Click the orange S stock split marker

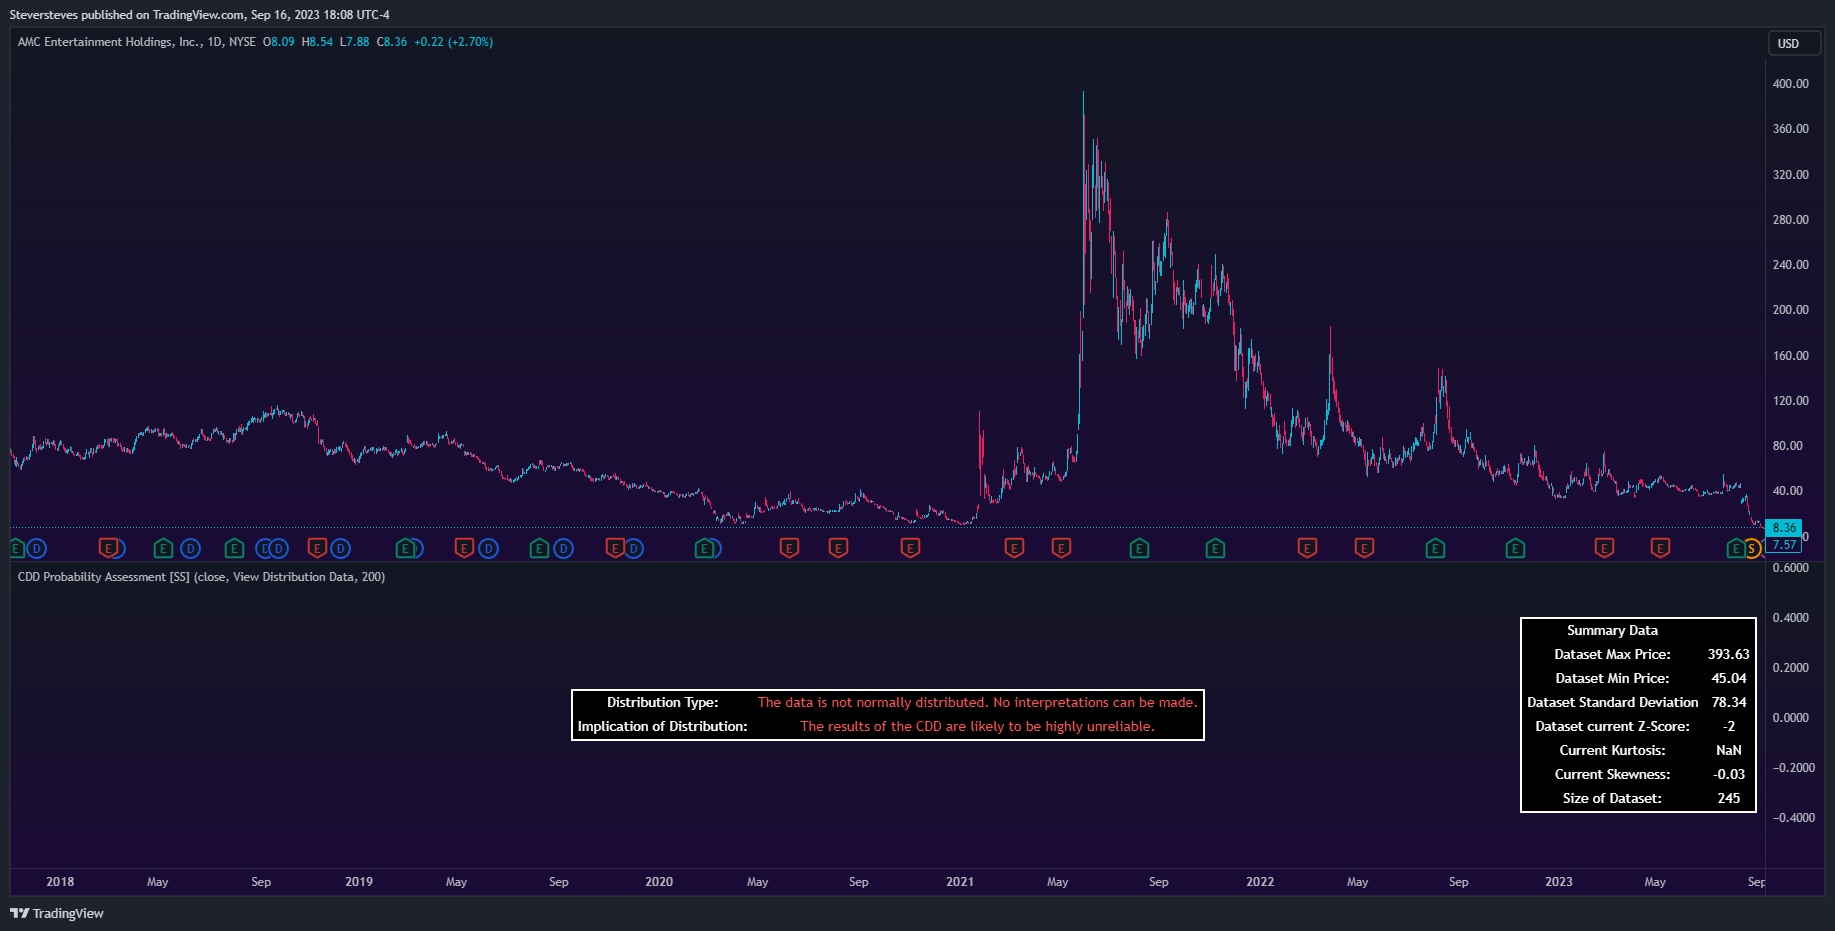click(1752, 549)
